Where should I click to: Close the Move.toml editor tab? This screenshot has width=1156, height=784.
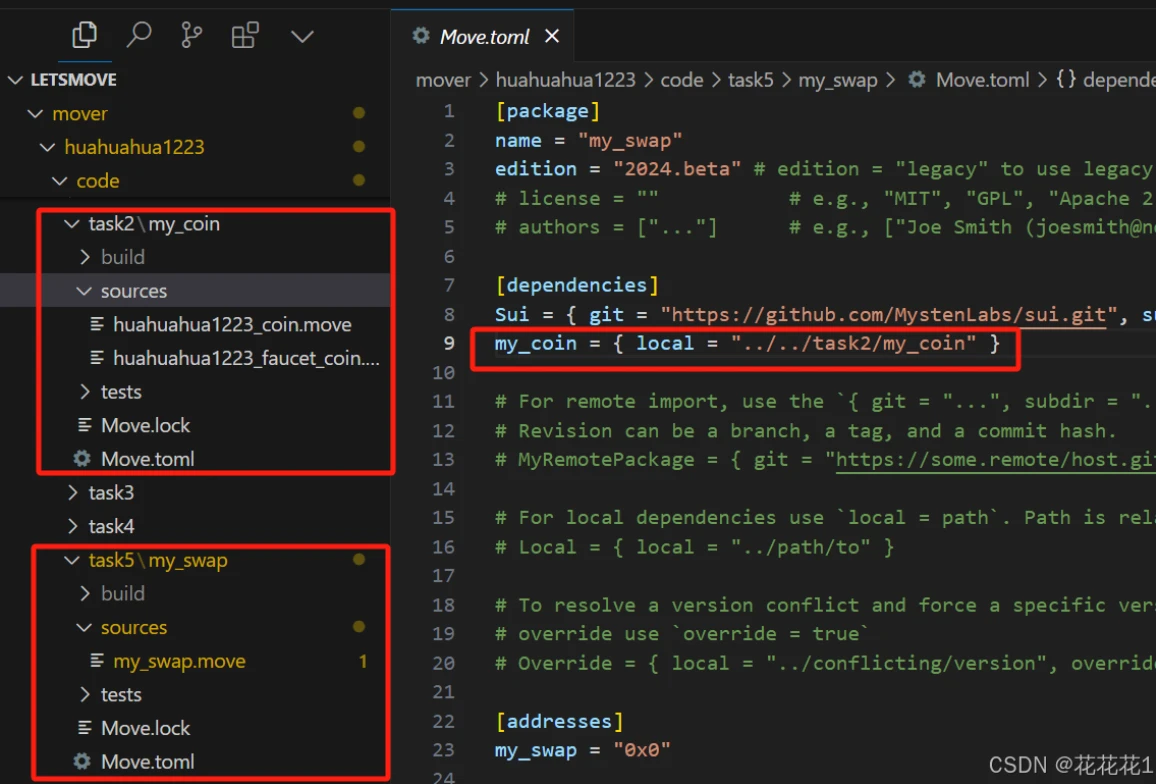(552, 37)
